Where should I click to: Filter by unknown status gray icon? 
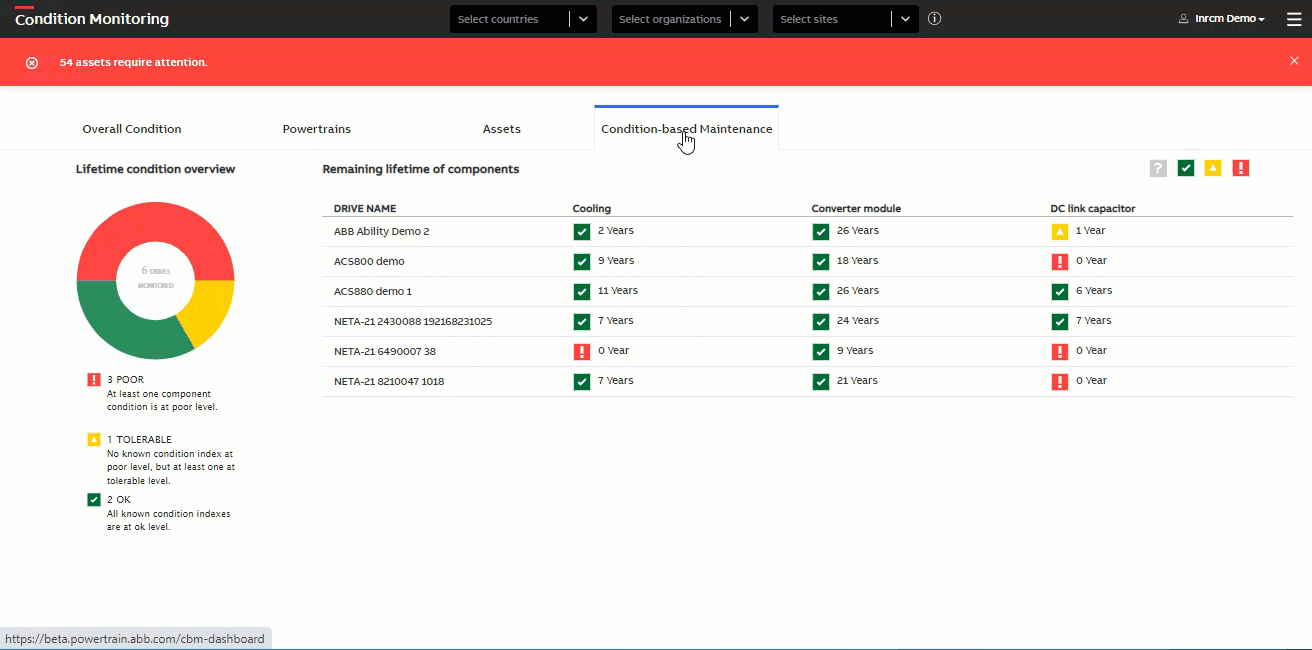click(1158, 169)
